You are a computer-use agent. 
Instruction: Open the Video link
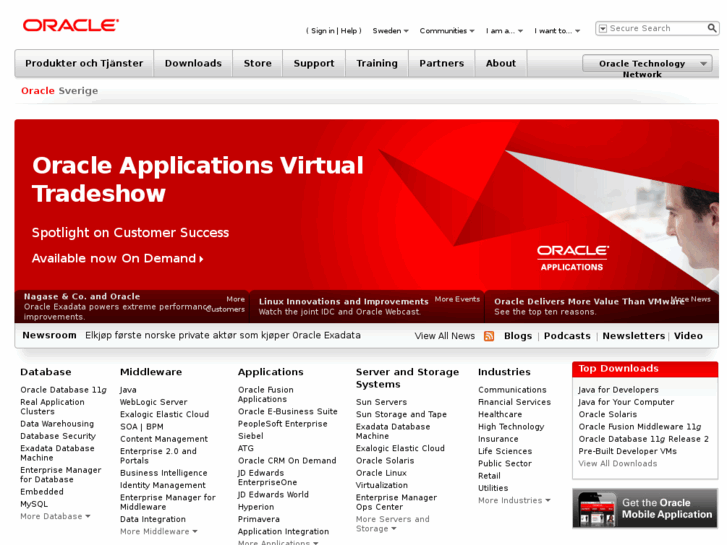point(688,336)
